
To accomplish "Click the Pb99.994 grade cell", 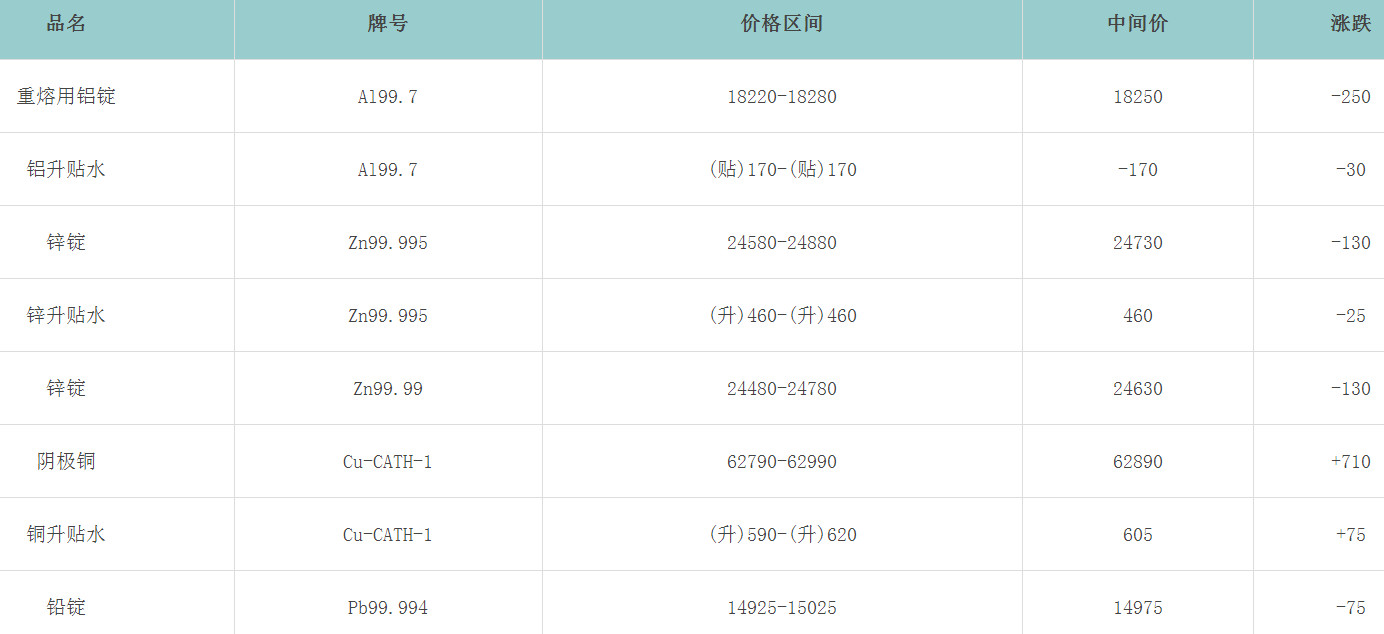I will click(x=388, y=608).
